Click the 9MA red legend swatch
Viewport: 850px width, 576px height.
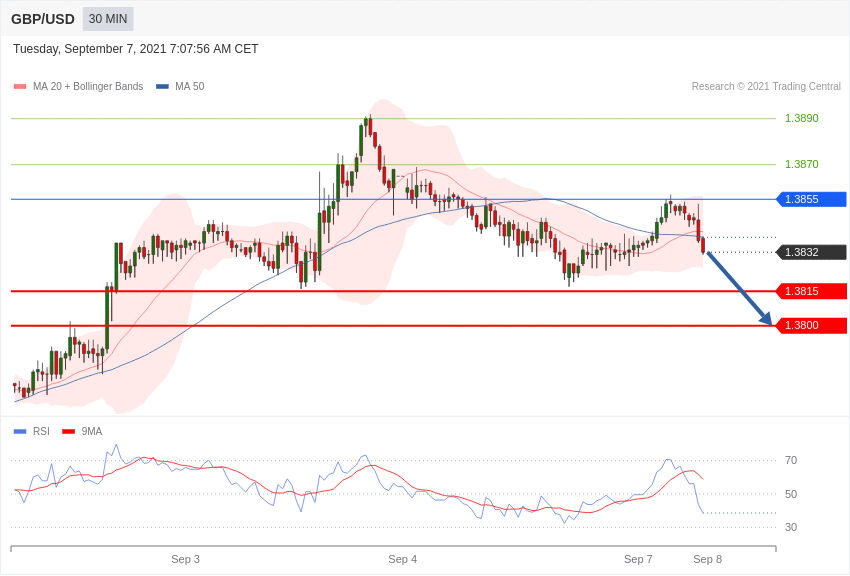pos(68,431)
